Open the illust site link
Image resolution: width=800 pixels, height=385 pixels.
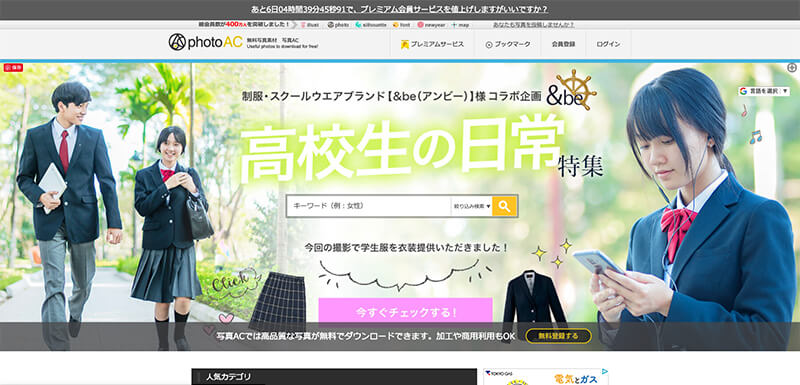310,24
